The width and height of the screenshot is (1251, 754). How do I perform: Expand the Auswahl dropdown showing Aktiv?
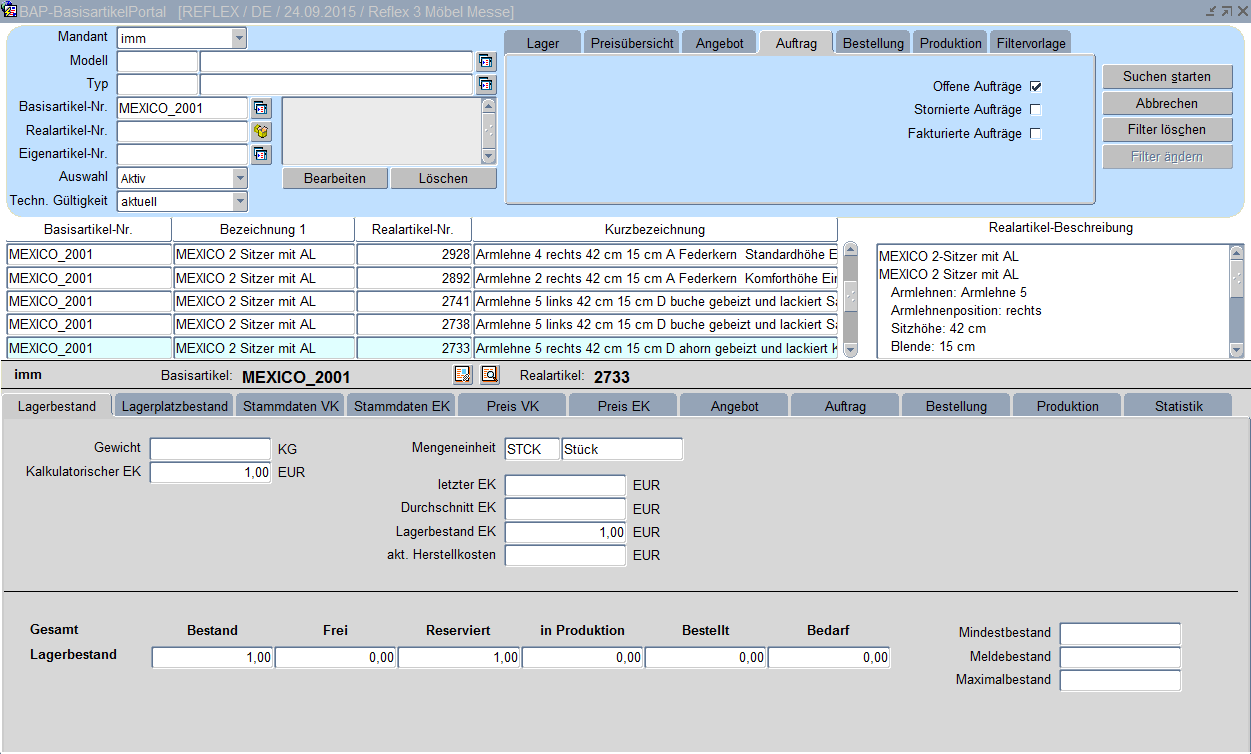tap(239, 178)
